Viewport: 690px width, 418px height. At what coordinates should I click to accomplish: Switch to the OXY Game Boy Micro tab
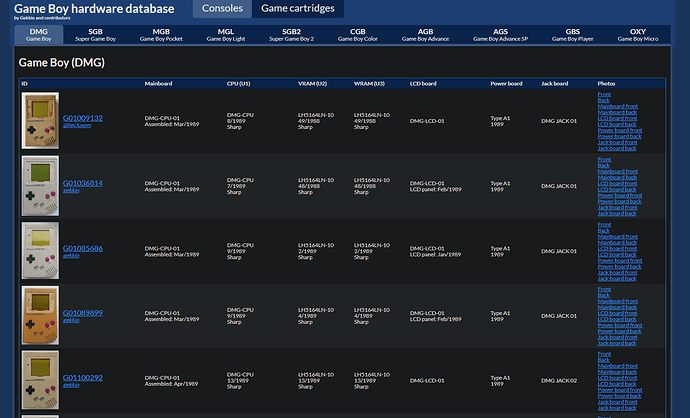click(x=638, y=35)
